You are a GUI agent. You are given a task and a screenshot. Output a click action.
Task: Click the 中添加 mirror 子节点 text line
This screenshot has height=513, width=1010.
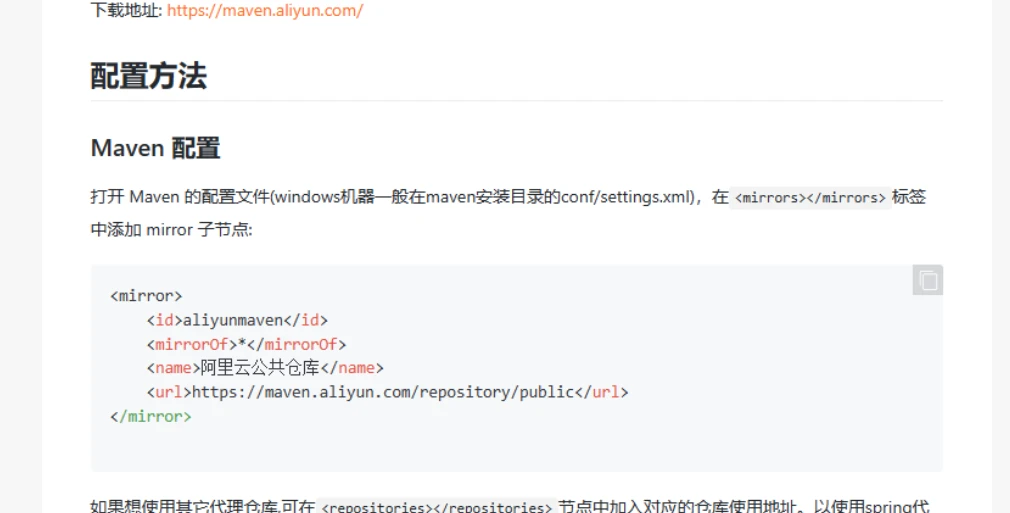click(172, 229)
